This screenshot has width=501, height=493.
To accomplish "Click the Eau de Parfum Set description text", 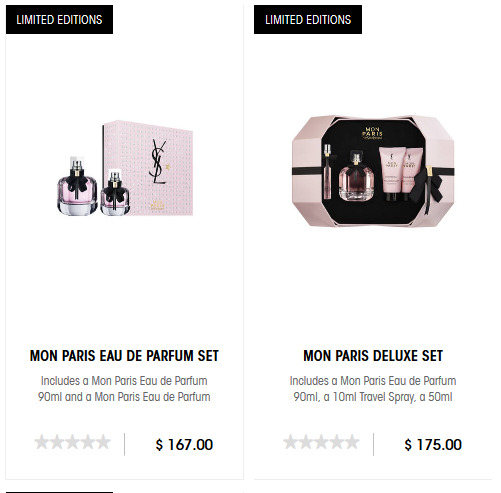I will (124, 389).
